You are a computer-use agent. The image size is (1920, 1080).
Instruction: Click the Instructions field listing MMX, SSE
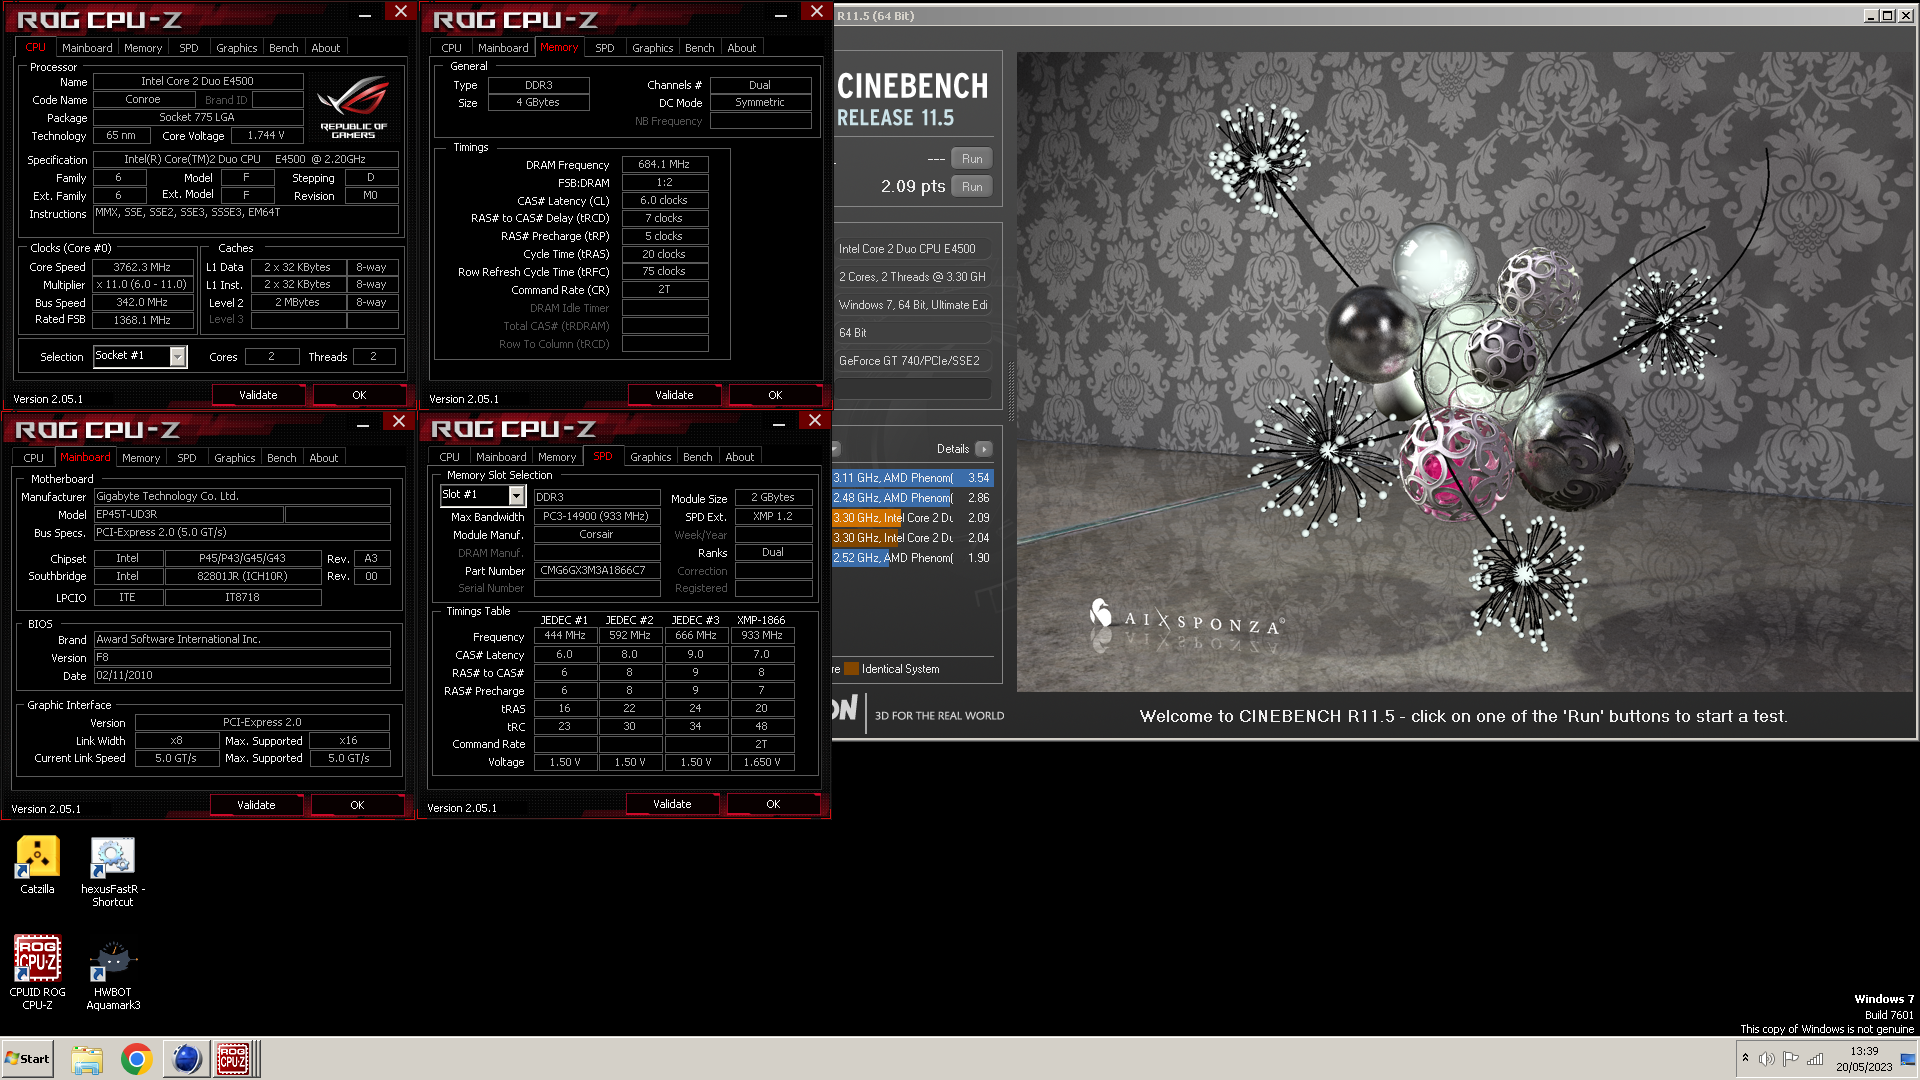coord(246,219)
